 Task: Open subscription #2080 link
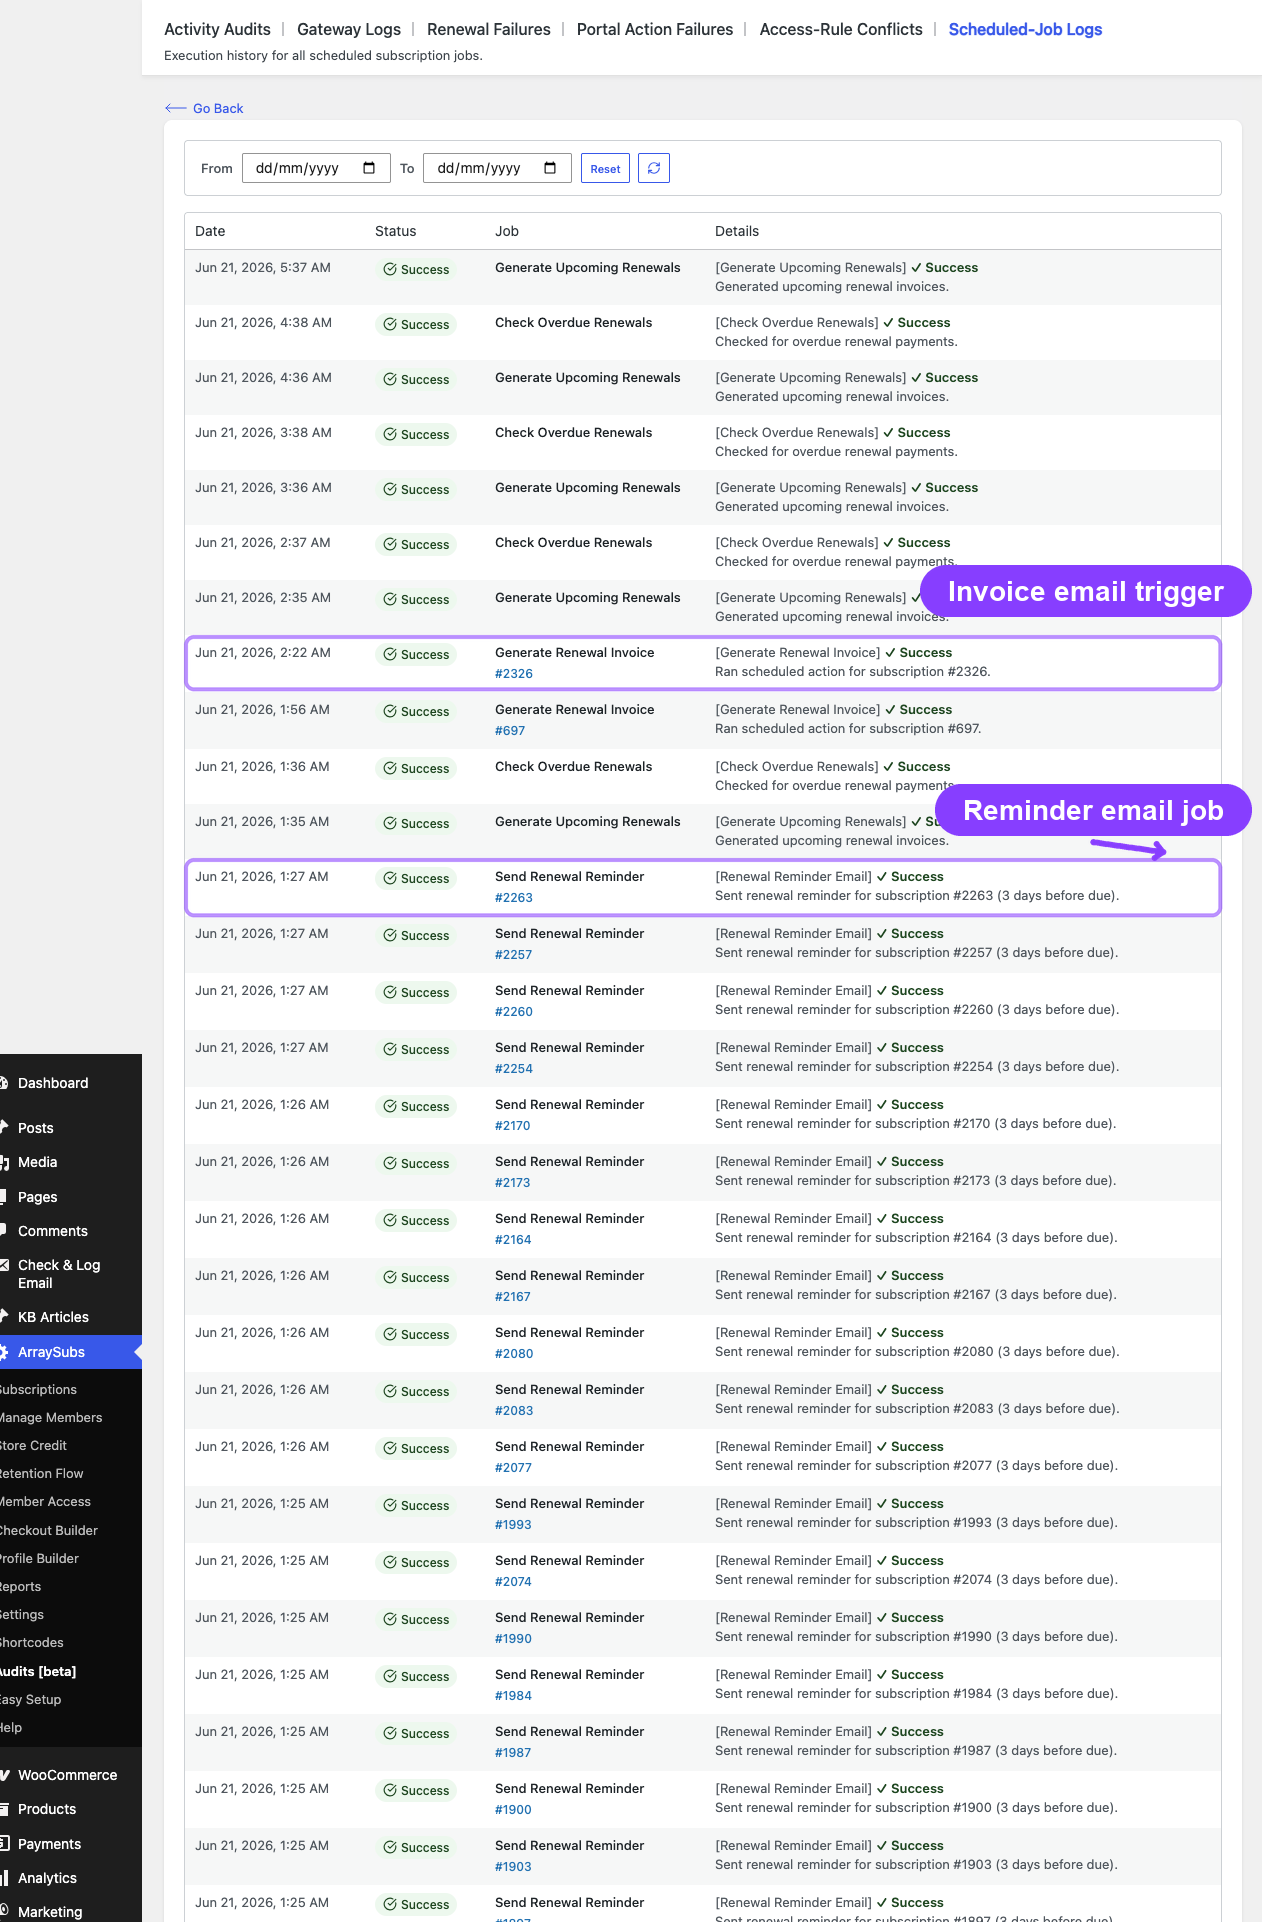(x=514, y=1353)
